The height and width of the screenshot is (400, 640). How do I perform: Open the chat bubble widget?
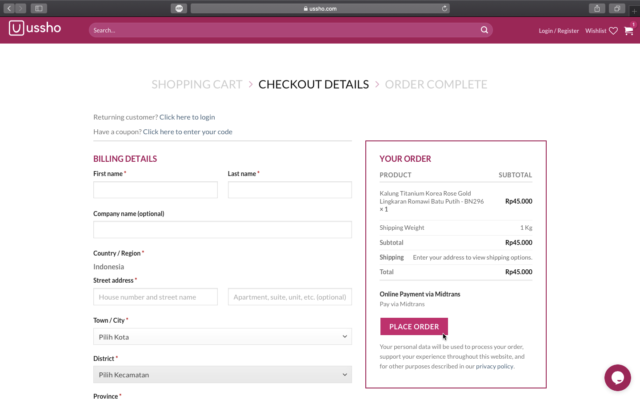pos(617,377)
